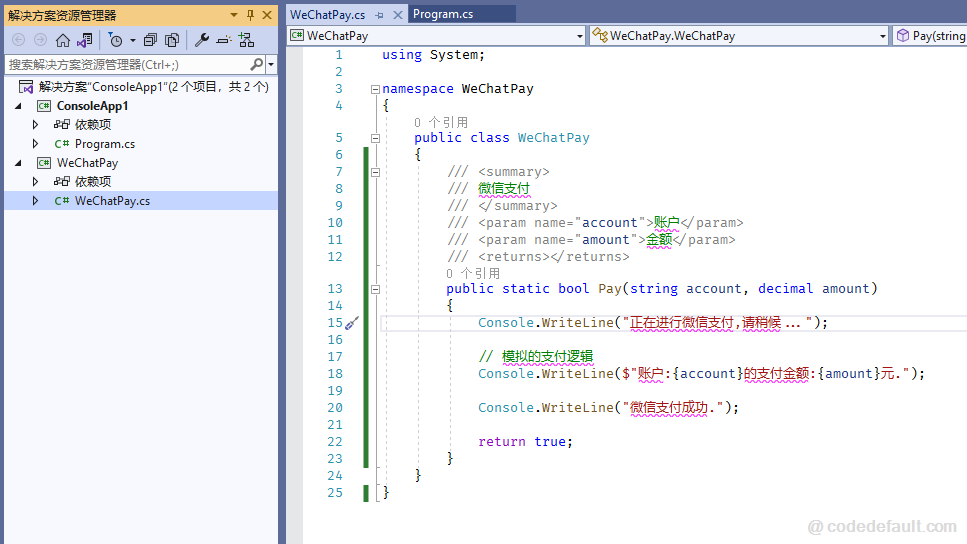Click the ConsoleApp1 project C# icon

point(44,106)
